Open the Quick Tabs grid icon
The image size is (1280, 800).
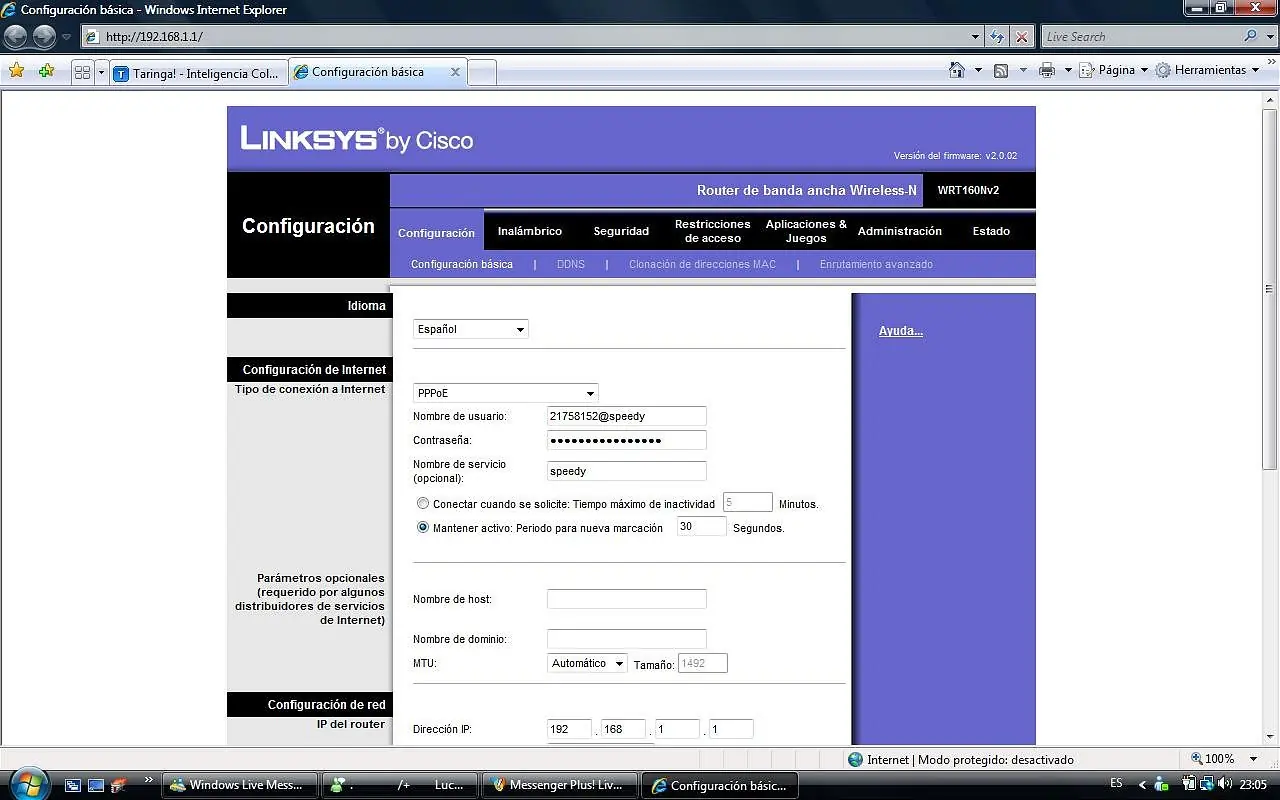[82, 72]
